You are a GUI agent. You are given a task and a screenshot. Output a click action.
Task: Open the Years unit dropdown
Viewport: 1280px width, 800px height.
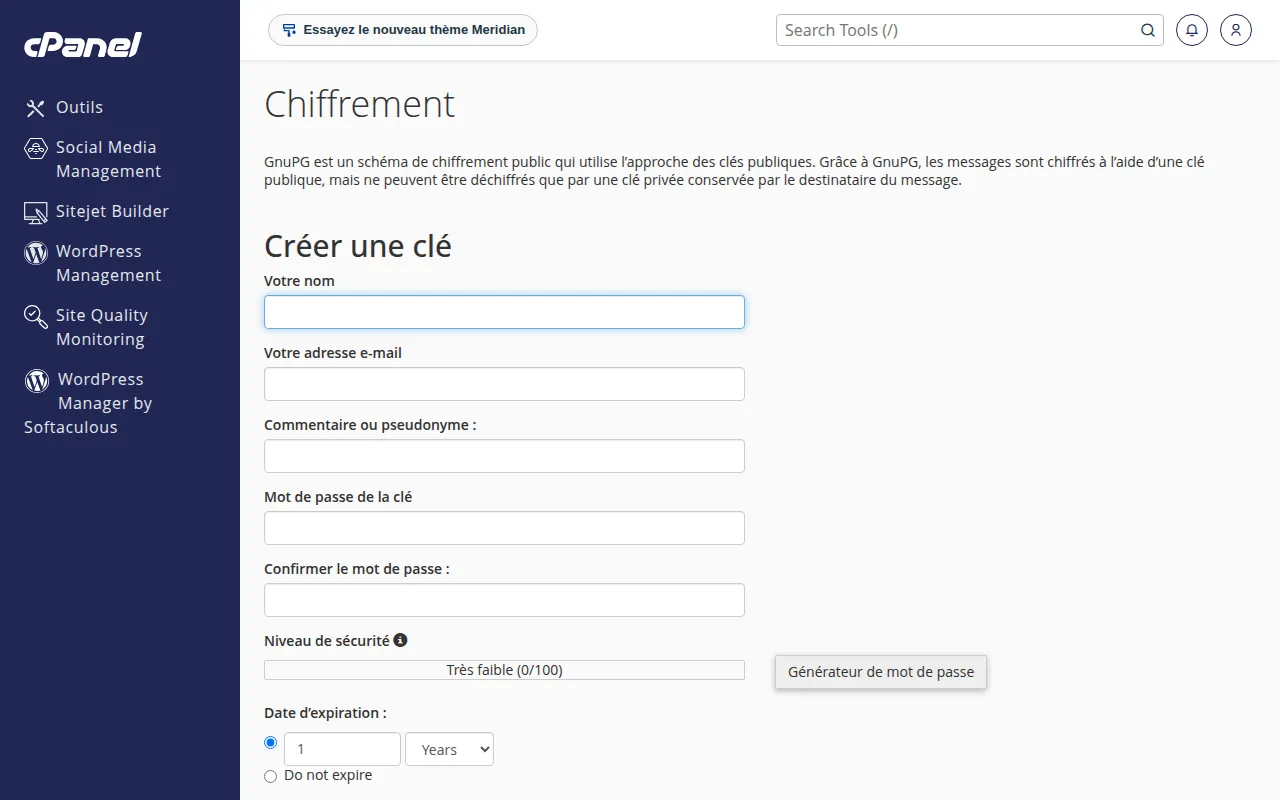coord(449,749)
